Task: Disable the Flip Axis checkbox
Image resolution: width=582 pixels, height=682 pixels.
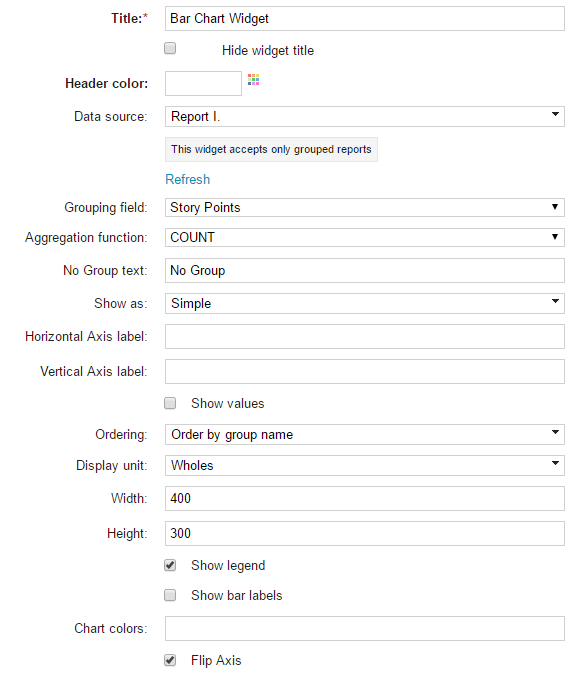Action: [x=170, y=660]
